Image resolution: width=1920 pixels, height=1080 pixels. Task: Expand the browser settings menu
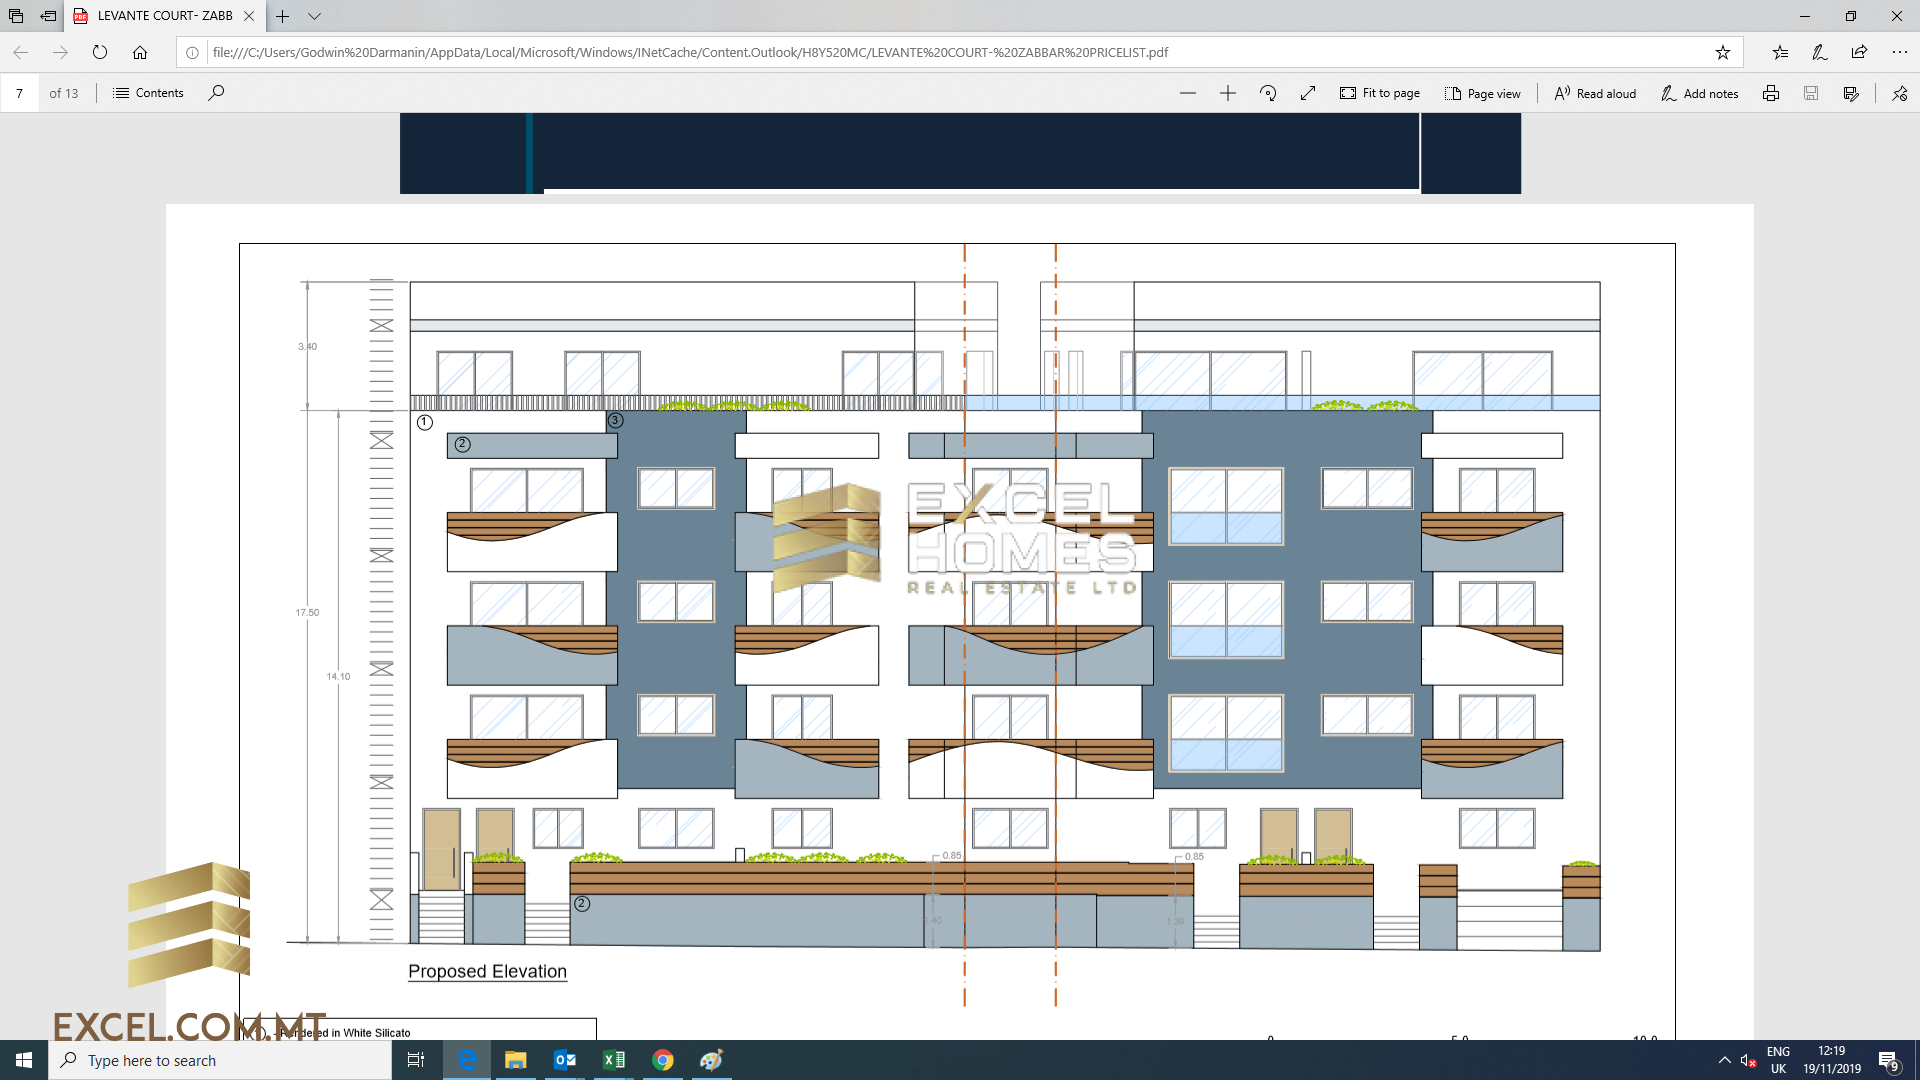1899,53
